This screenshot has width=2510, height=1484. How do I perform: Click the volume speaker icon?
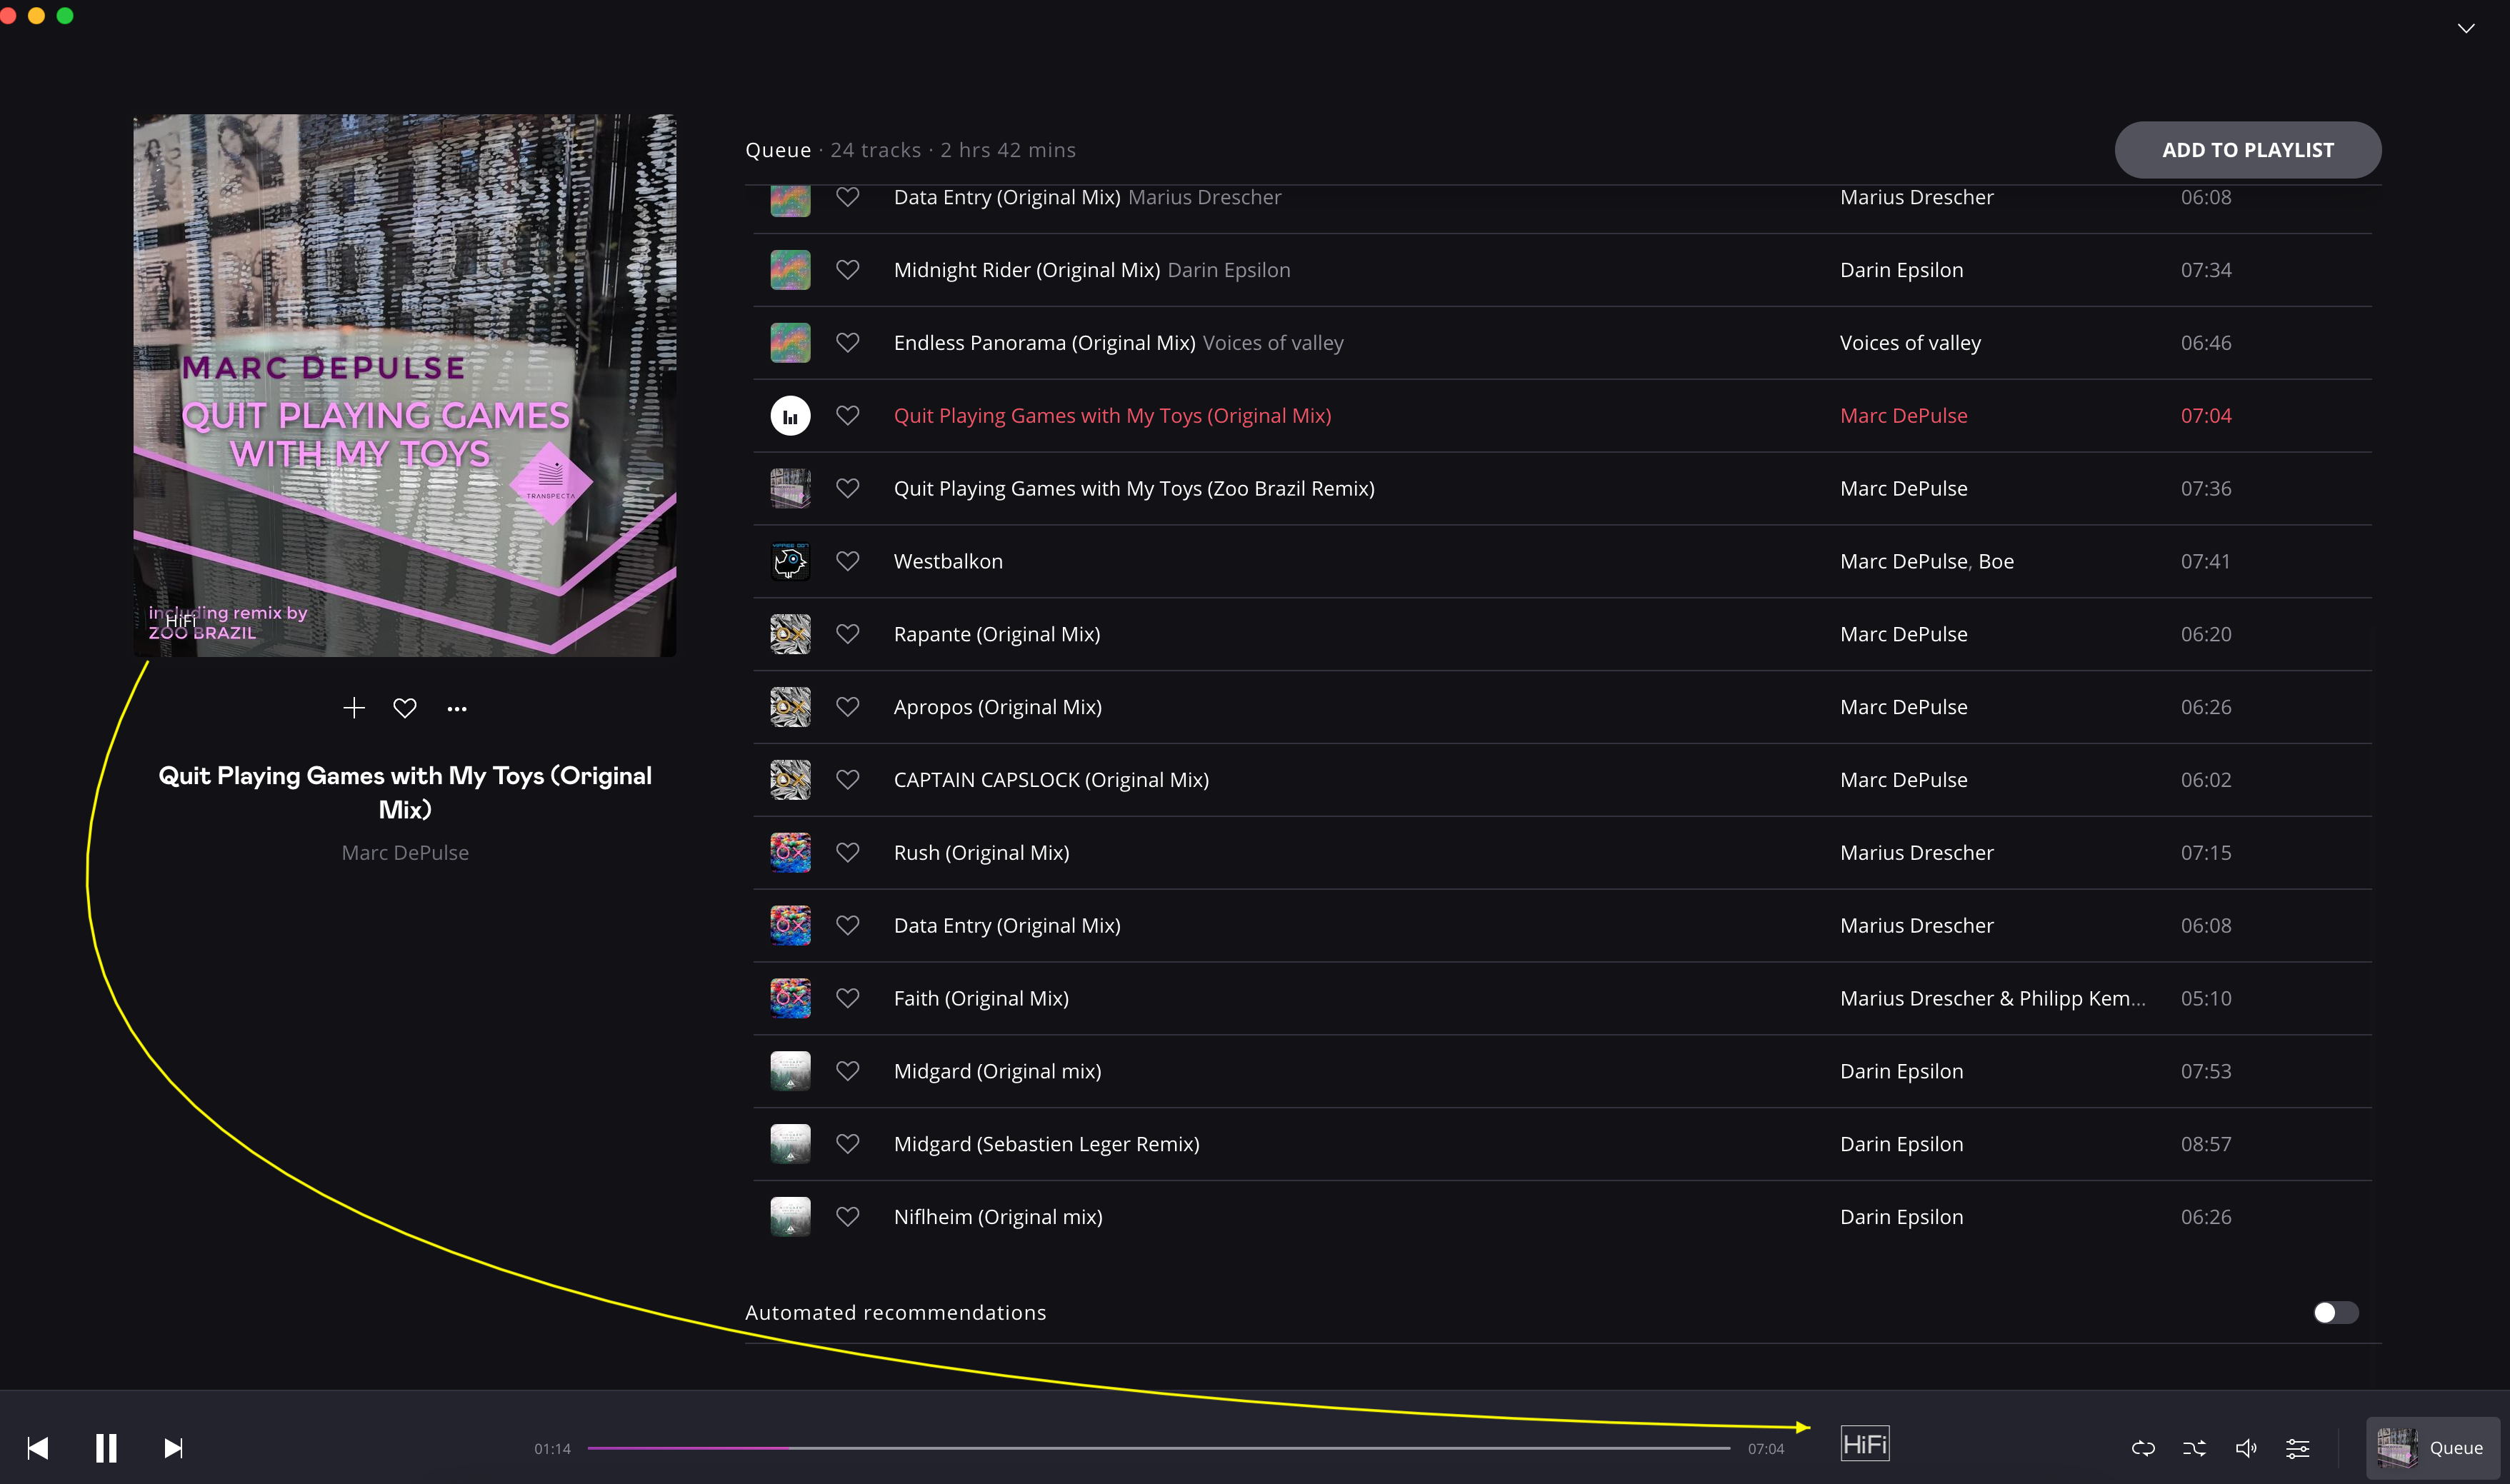(x=2246, y=1447)
